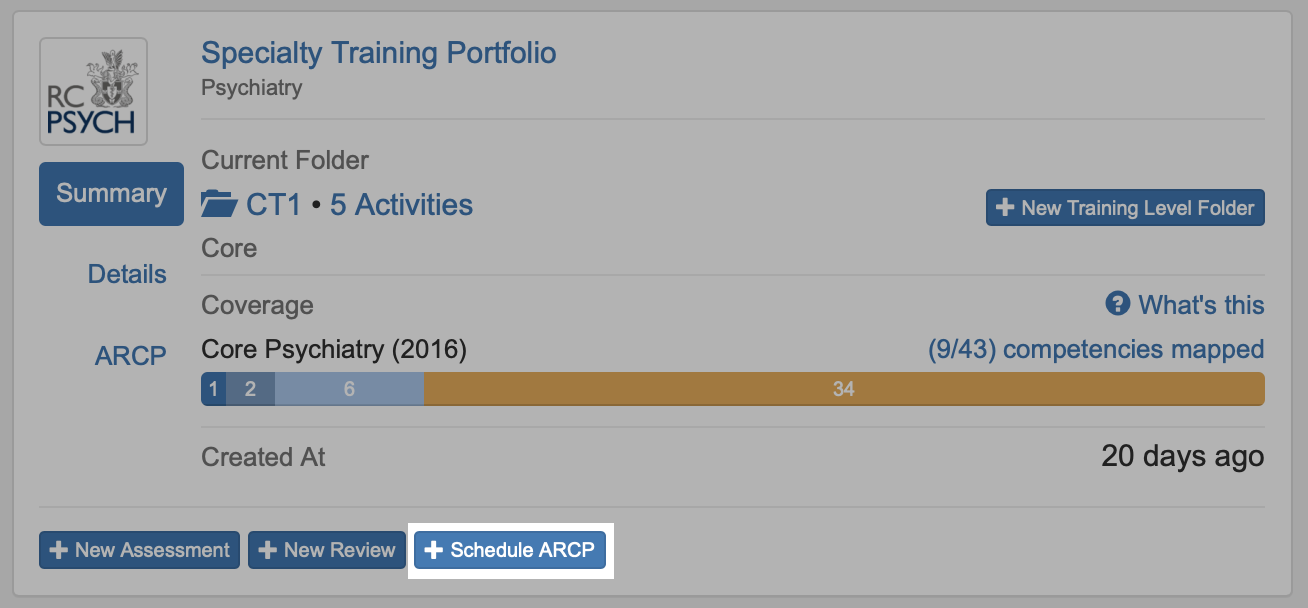Open the Specialty Training Portfolio title link
Viewport: 1308px width, 608px height.
pos(378,53)
